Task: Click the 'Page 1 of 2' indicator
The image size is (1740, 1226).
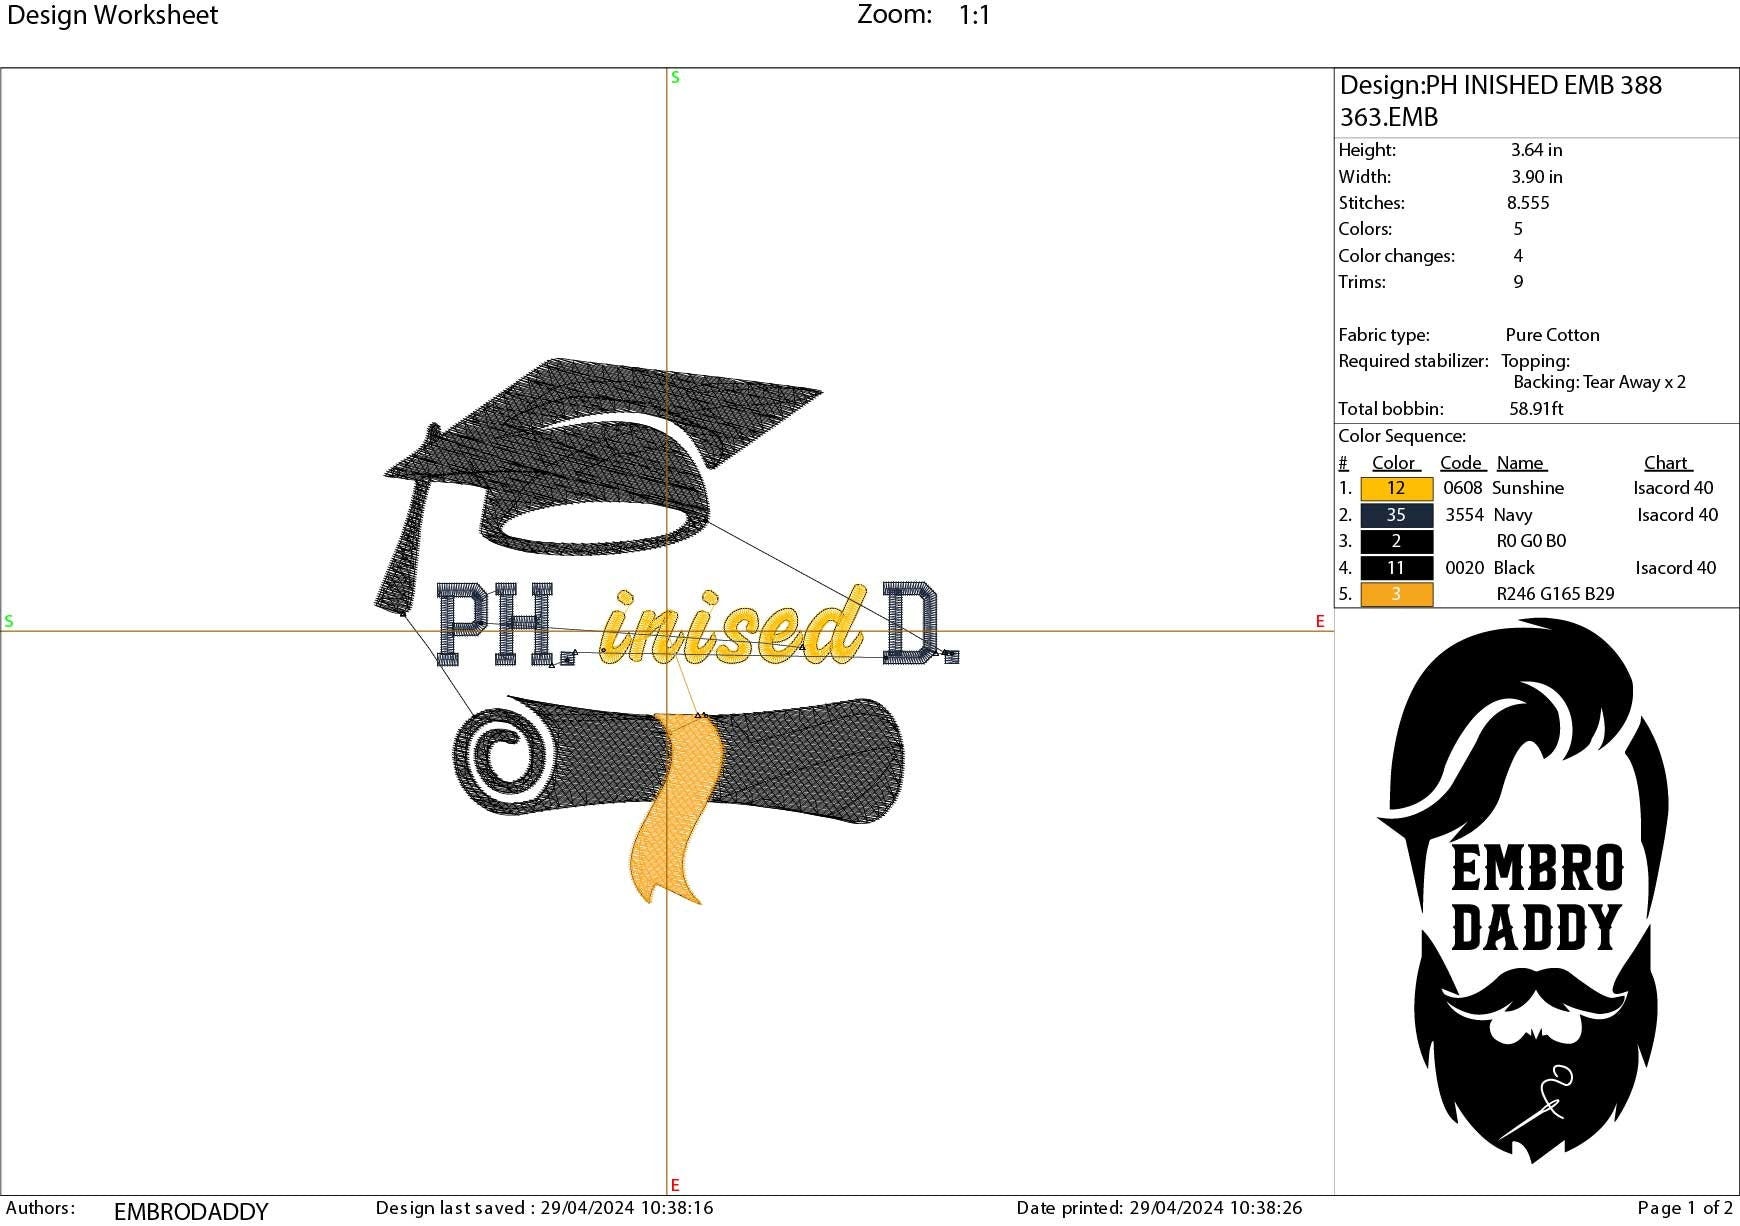Action: (x=1685, y=1208)
